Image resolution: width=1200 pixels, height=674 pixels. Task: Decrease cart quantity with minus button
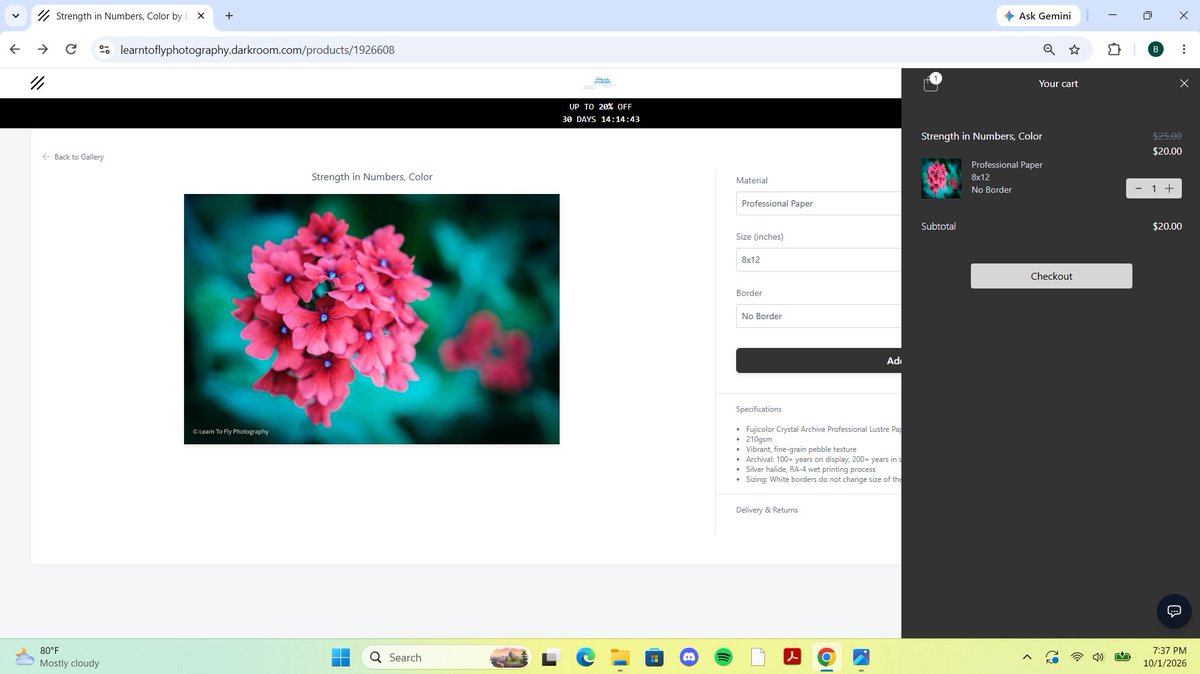point(1138,188)
